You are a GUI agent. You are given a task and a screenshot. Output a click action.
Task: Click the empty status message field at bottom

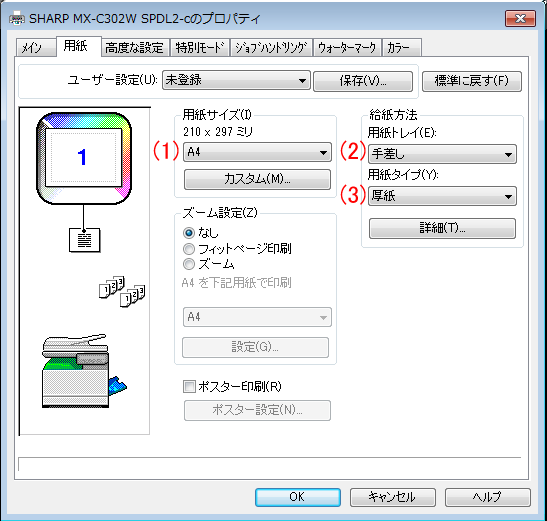pos(269,464)
